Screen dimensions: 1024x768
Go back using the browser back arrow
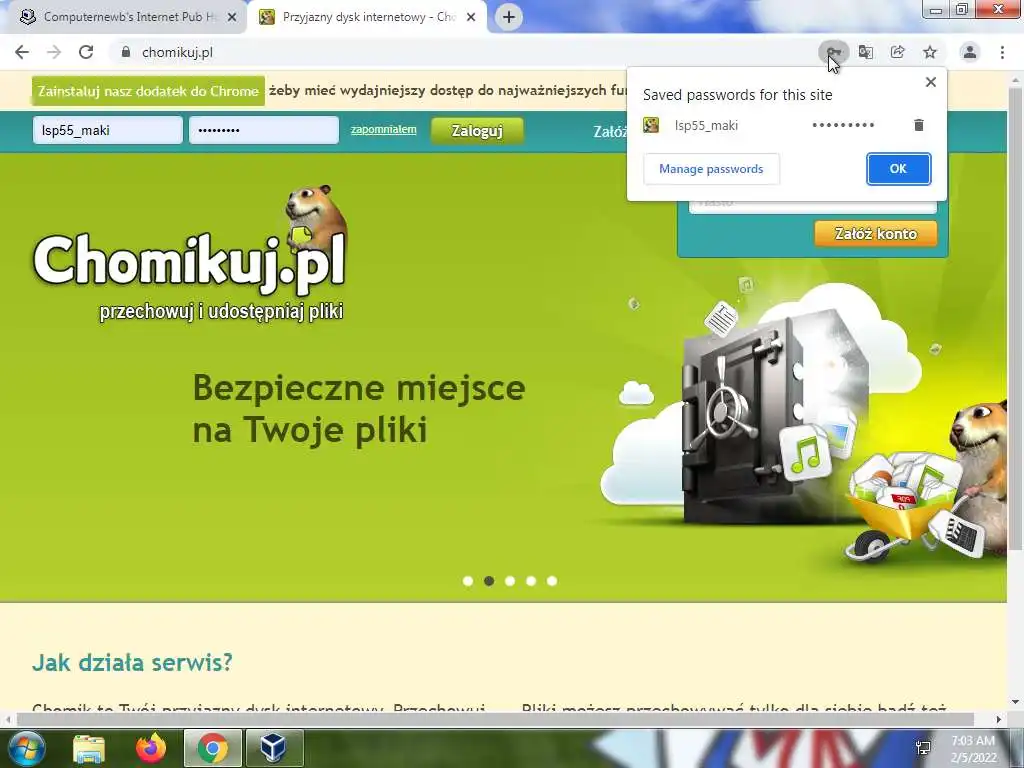(x=22, y=52)
